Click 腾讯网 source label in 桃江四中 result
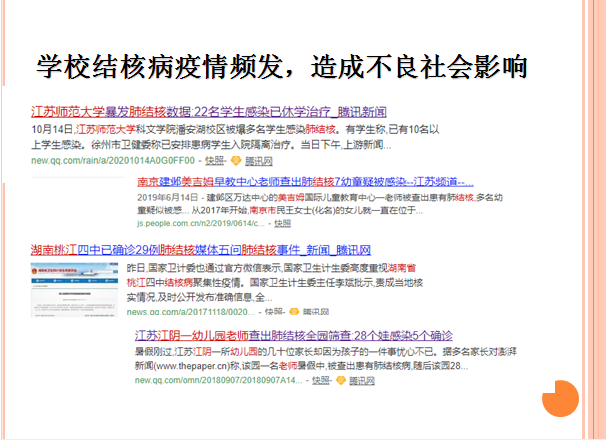 316,312
